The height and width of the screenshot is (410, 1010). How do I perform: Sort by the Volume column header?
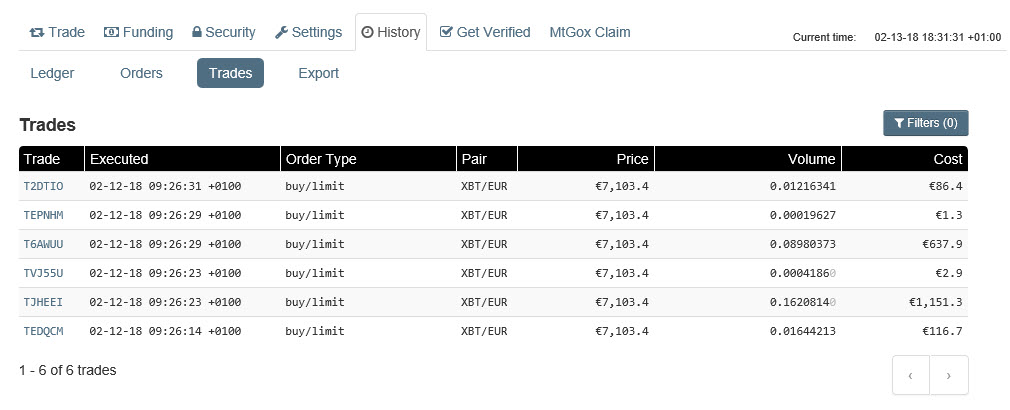[811, 159]
